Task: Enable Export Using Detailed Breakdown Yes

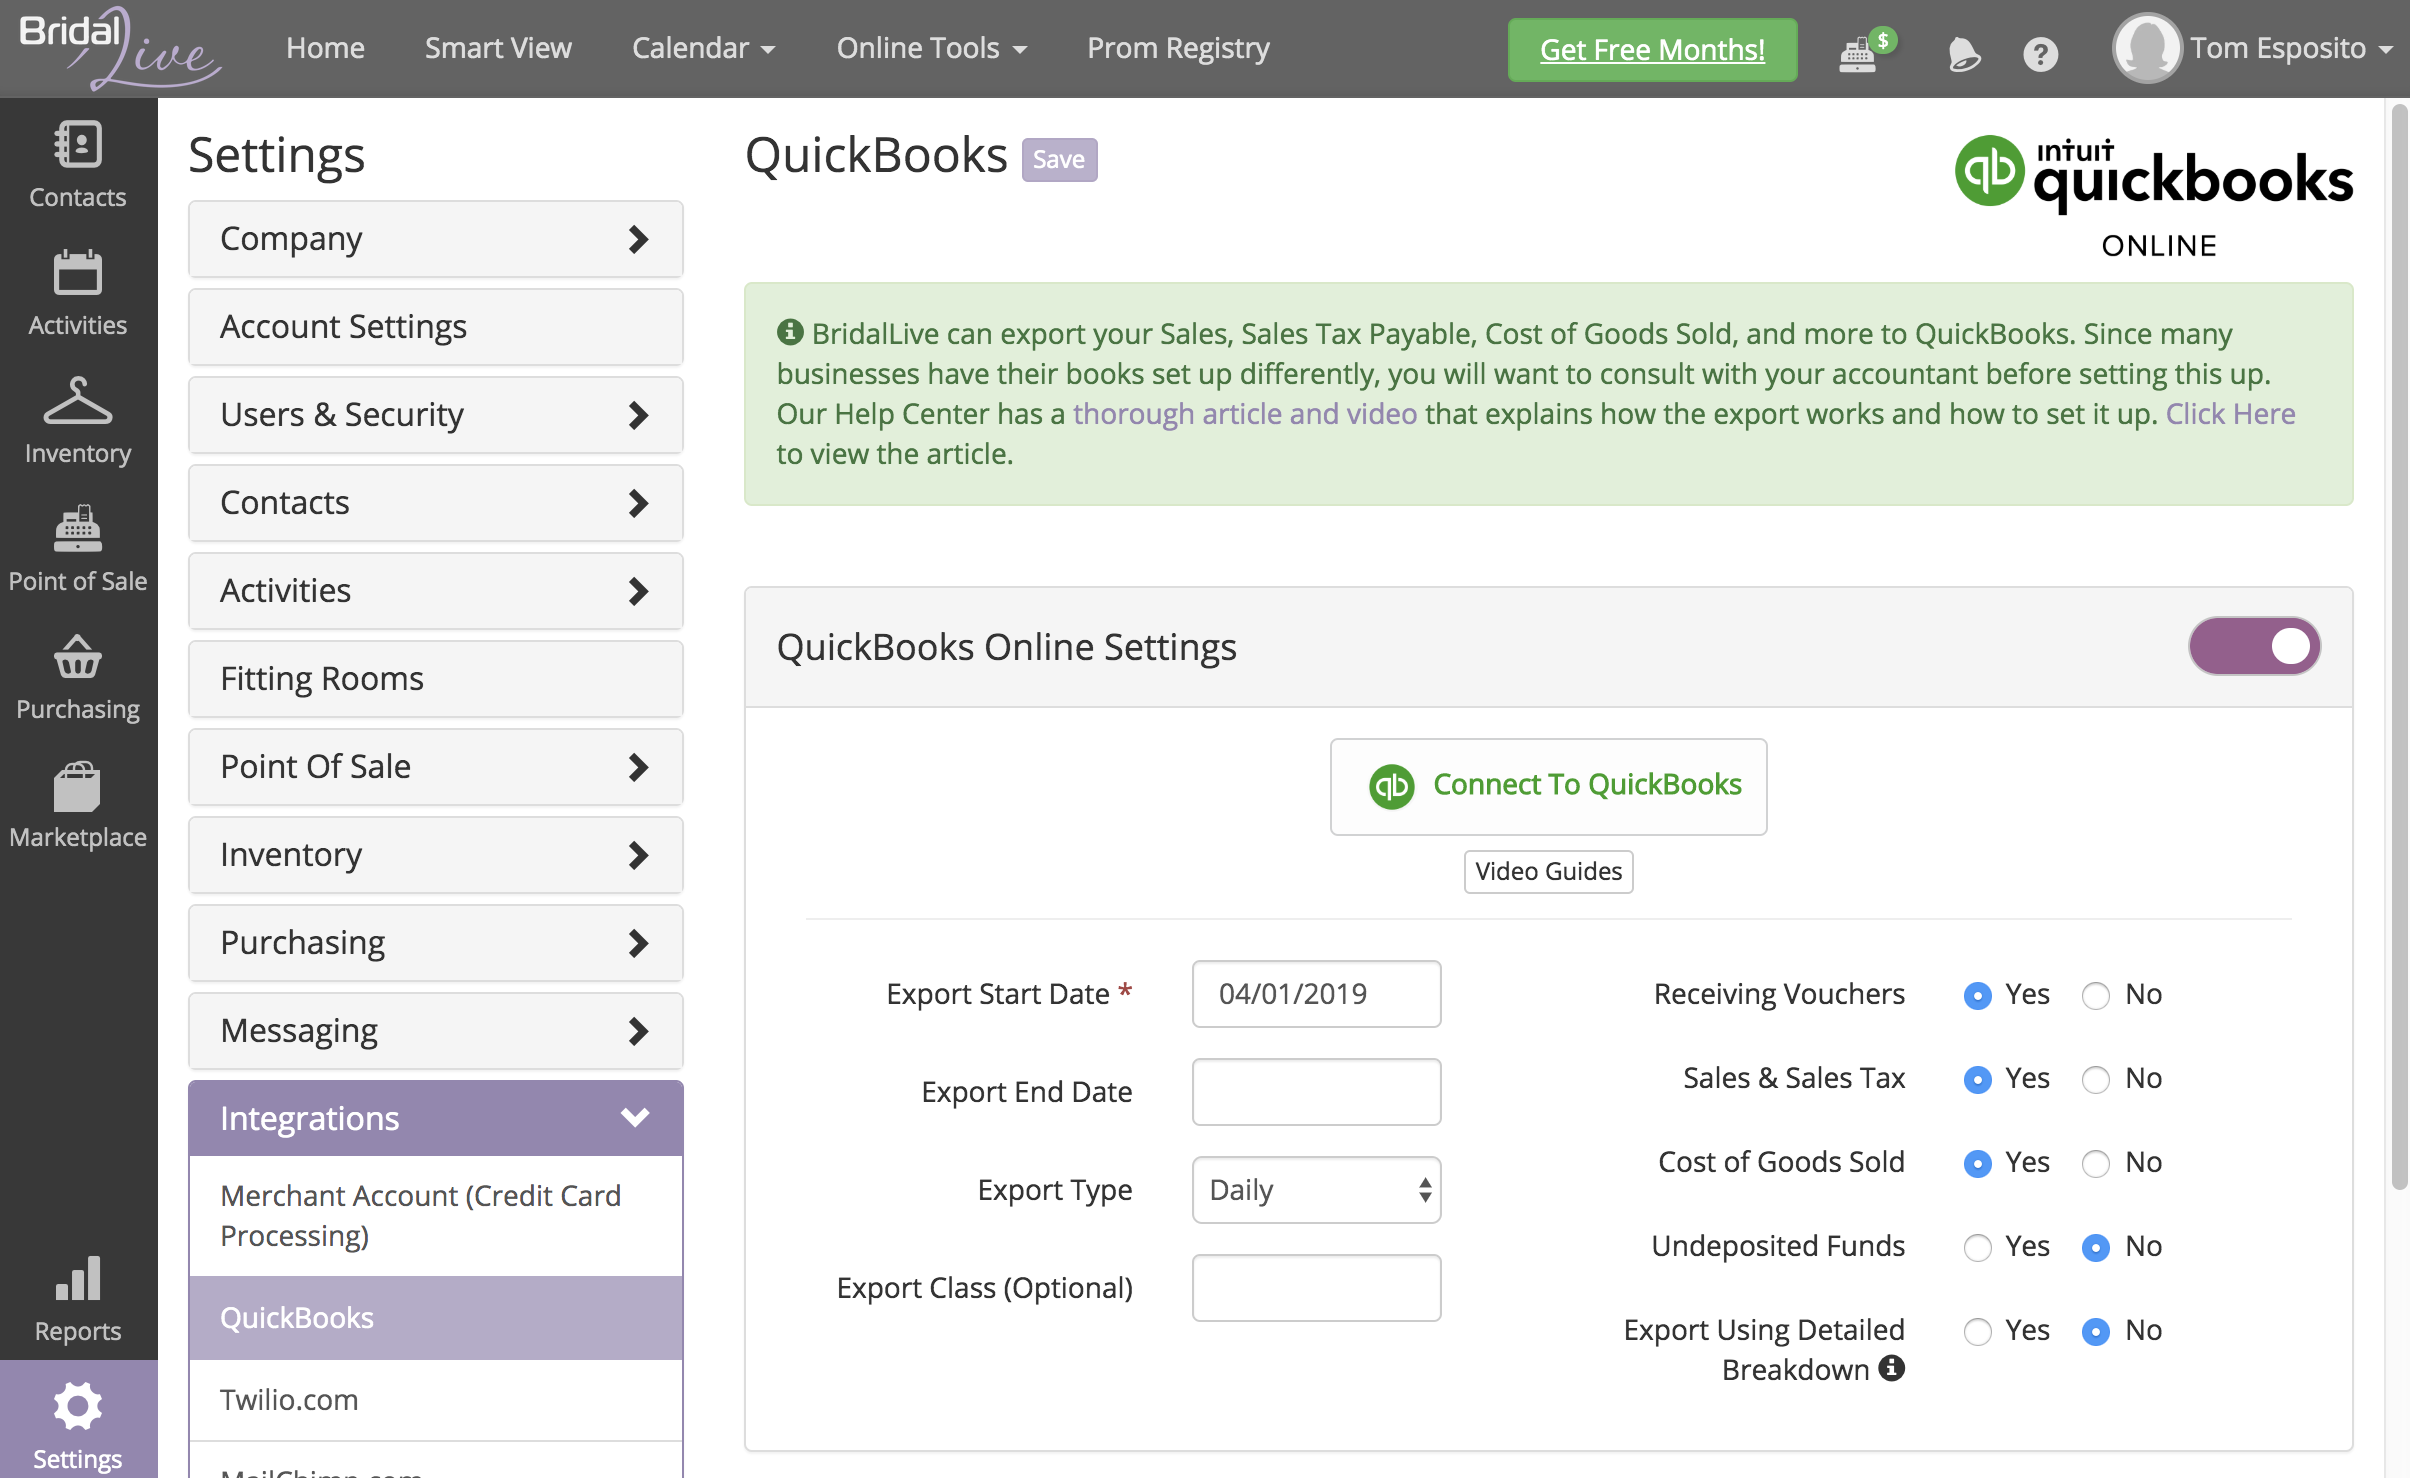Action: coord(1980,1330)
